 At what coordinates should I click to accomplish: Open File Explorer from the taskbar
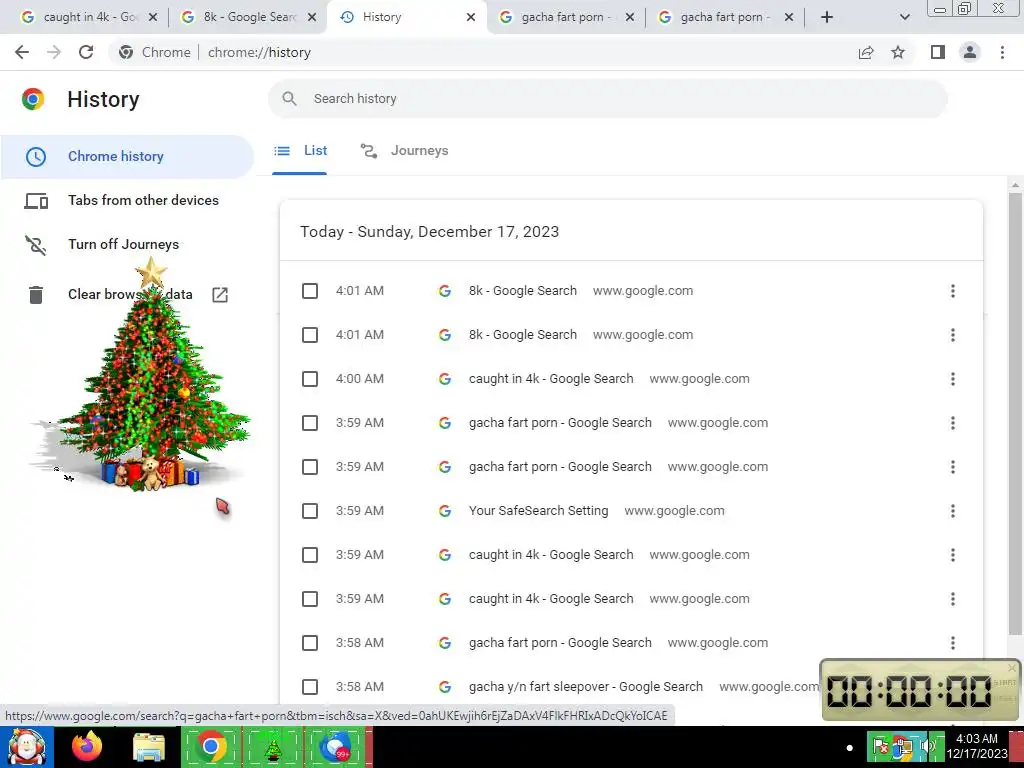pyautogui.click(x=149, y=748)
